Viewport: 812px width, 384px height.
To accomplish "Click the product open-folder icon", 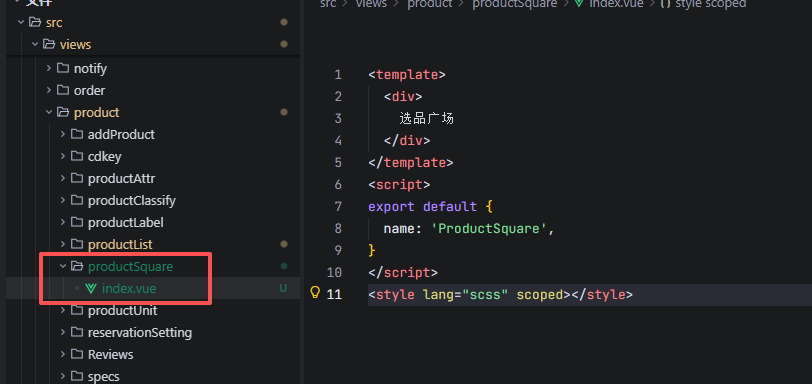I will (x=63, y=112).
